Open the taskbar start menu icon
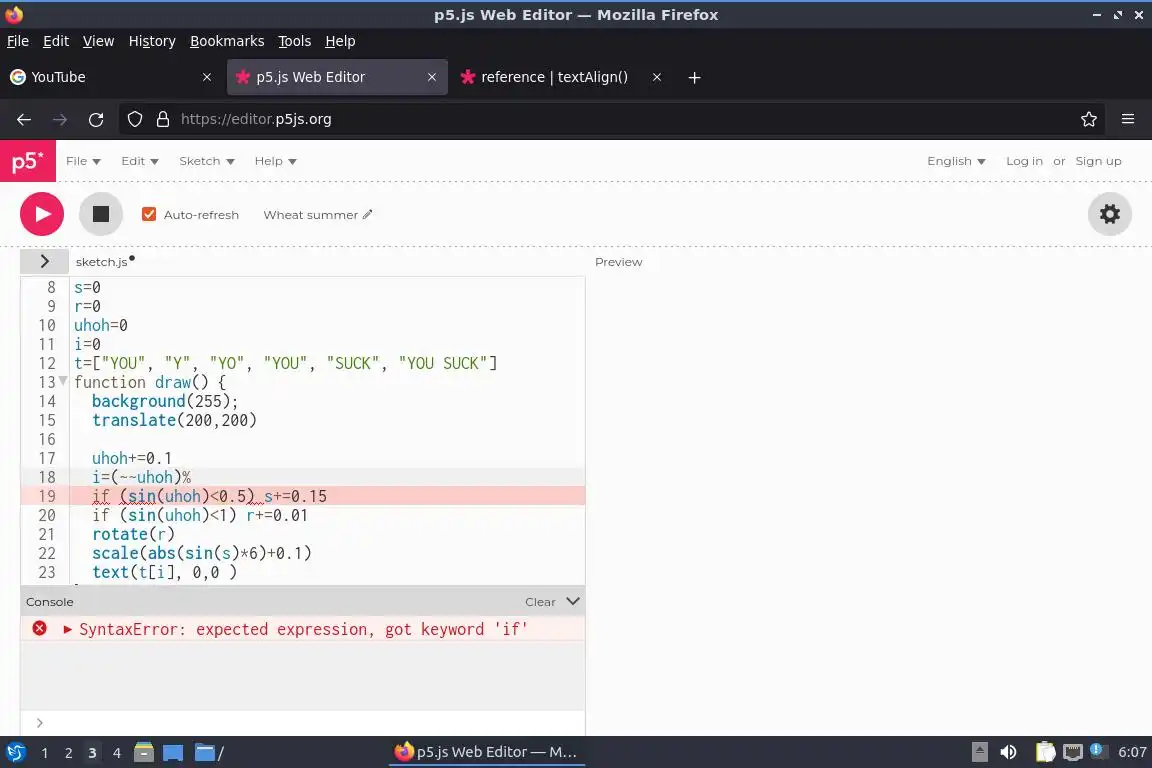The image size is (1152, 768). coord(15,753)
